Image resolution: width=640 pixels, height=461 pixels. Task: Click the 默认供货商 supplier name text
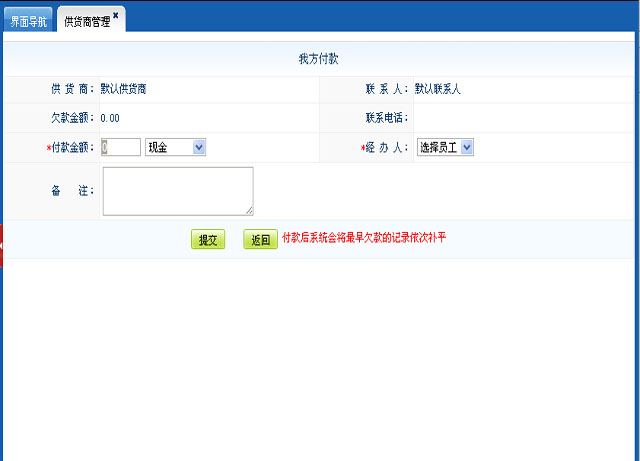pyautogui.click(x=130, y=89)
